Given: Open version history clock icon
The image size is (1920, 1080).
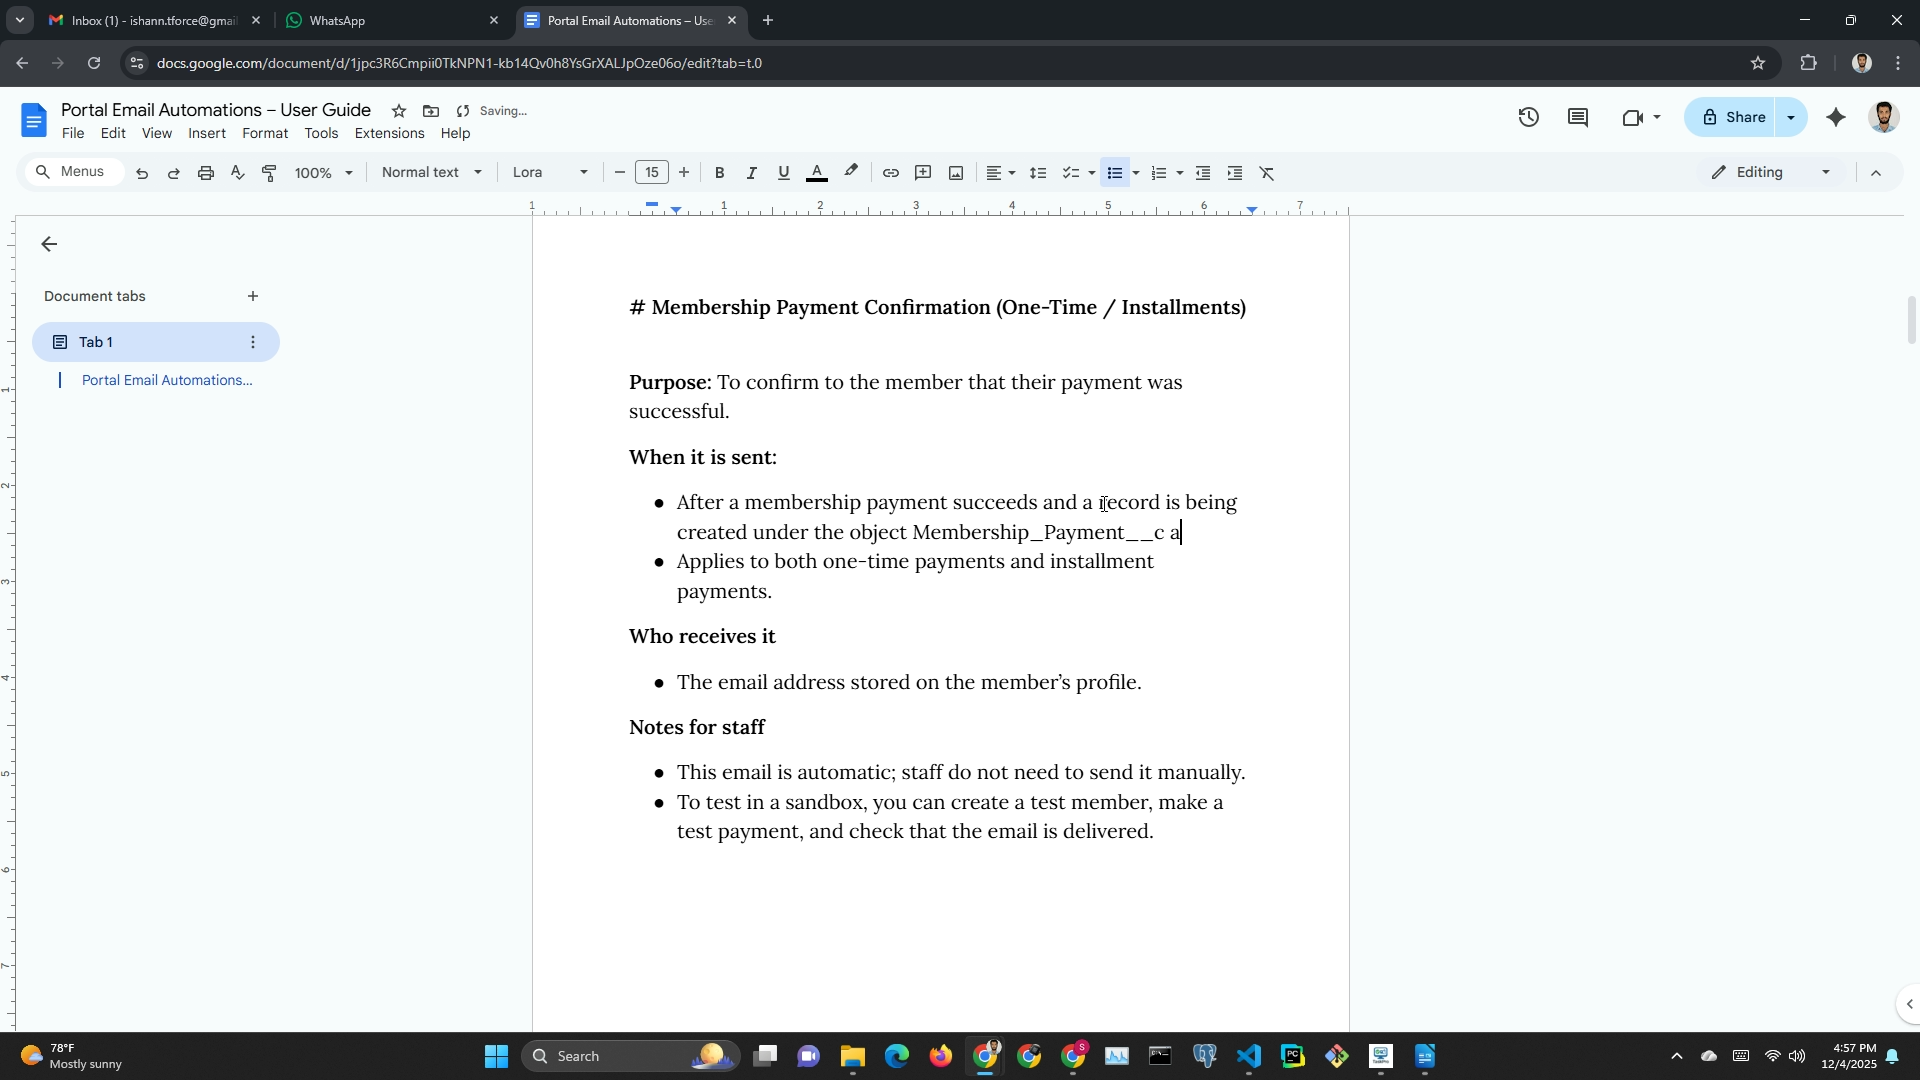Looking at the screenshot, I should (1528, 117).
